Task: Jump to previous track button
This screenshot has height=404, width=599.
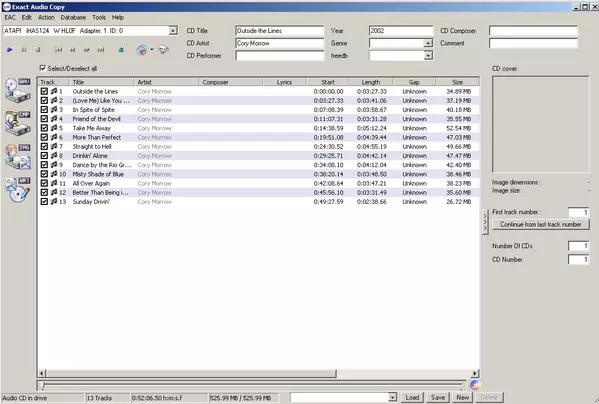Action: 58,50
